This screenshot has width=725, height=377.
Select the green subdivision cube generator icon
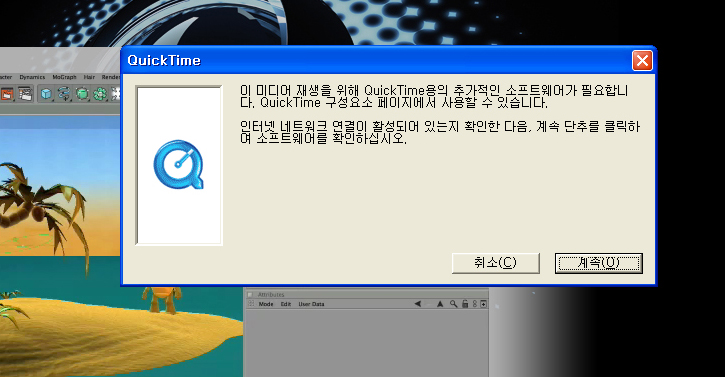82,94
